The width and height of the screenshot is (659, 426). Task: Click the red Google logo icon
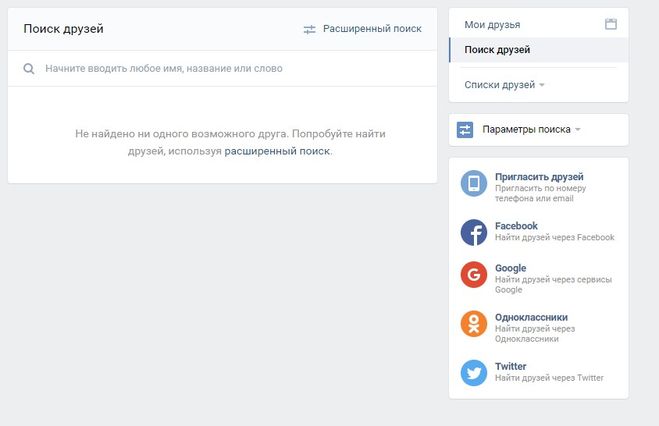click(474, 275)
